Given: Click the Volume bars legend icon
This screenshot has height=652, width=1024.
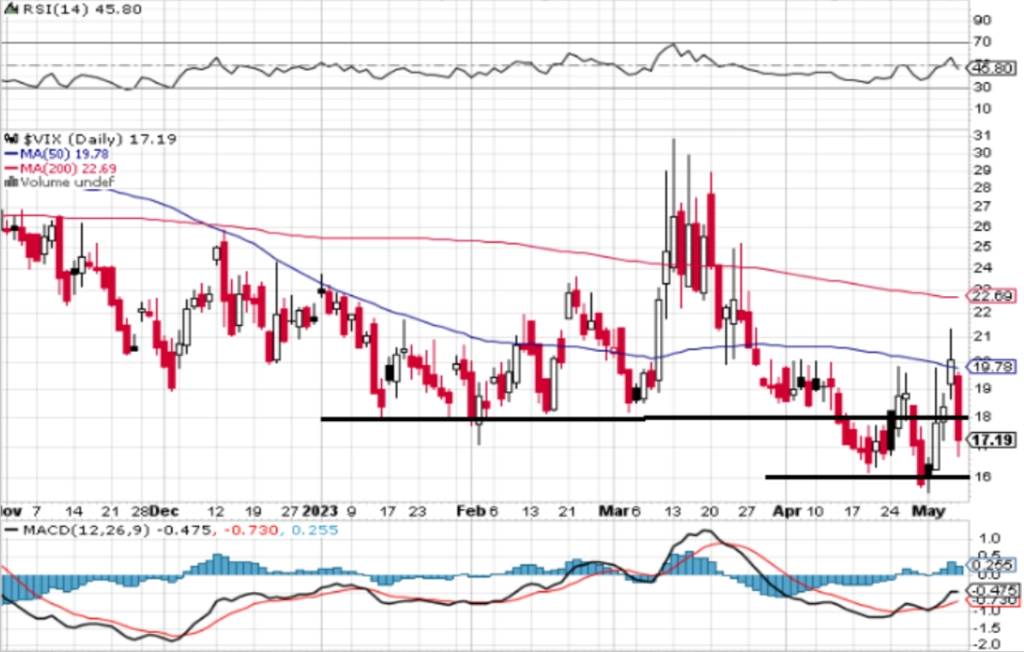Looking at the screenshot, I should tap(11, 182).
